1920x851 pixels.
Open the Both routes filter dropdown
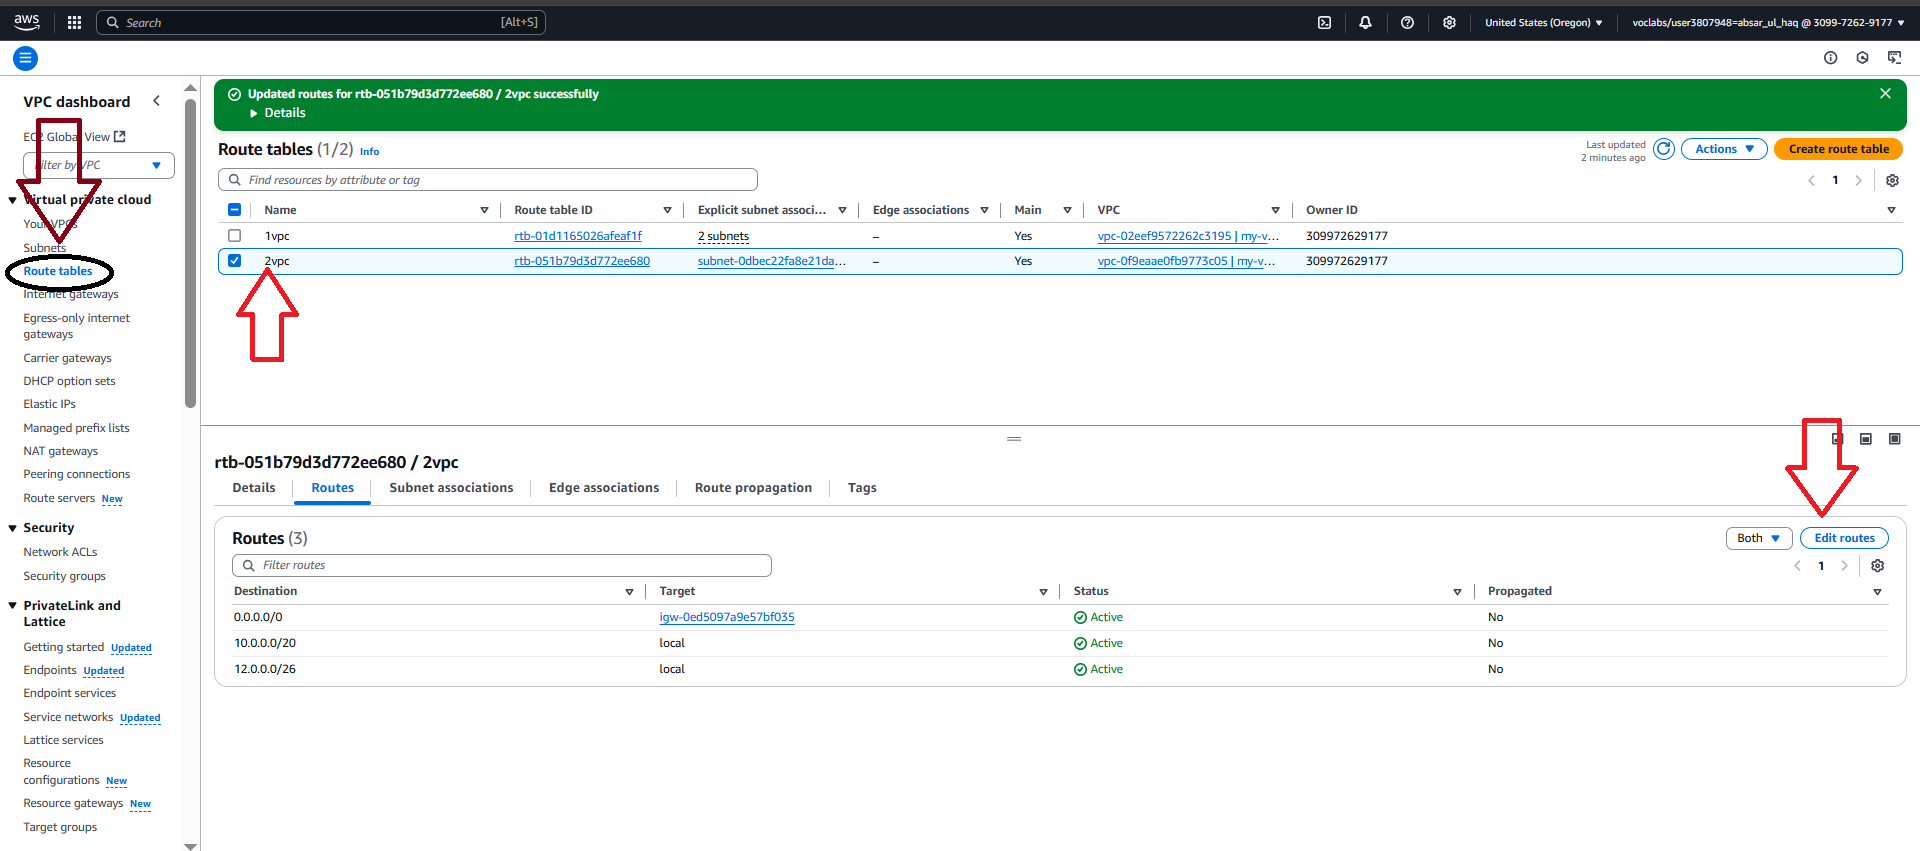(x=1759, y=538)
